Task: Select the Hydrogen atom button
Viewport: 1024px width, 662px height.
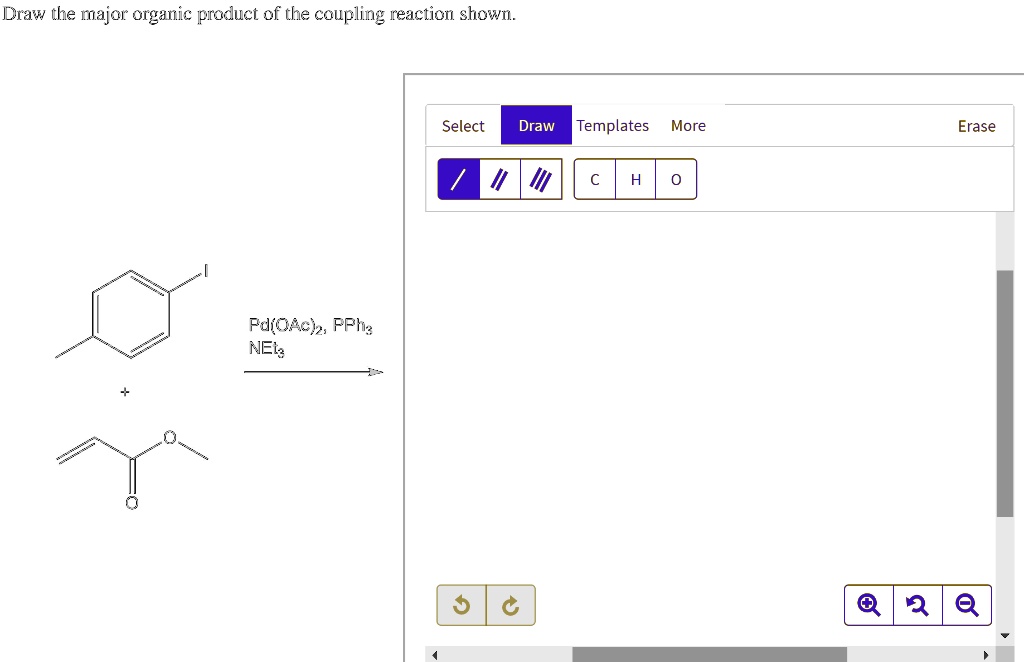Action: pos(635,179)
